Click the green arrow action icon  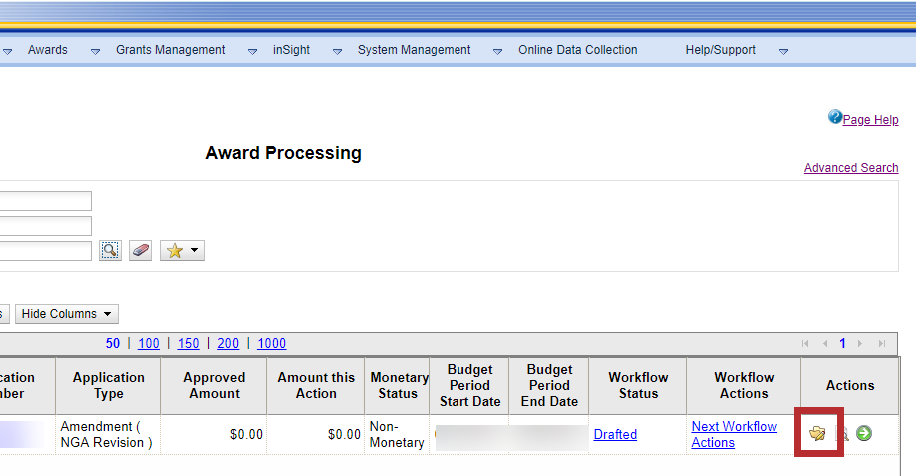pos(864,433)
